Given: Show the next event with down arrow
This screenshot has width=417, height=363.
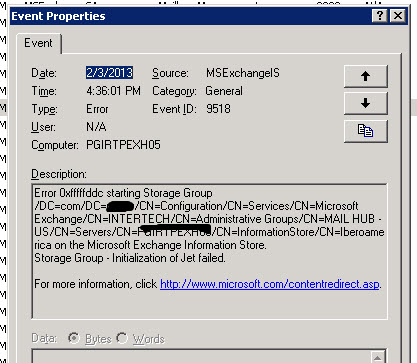Looking at the screenshot, I should tap(366, 103).
